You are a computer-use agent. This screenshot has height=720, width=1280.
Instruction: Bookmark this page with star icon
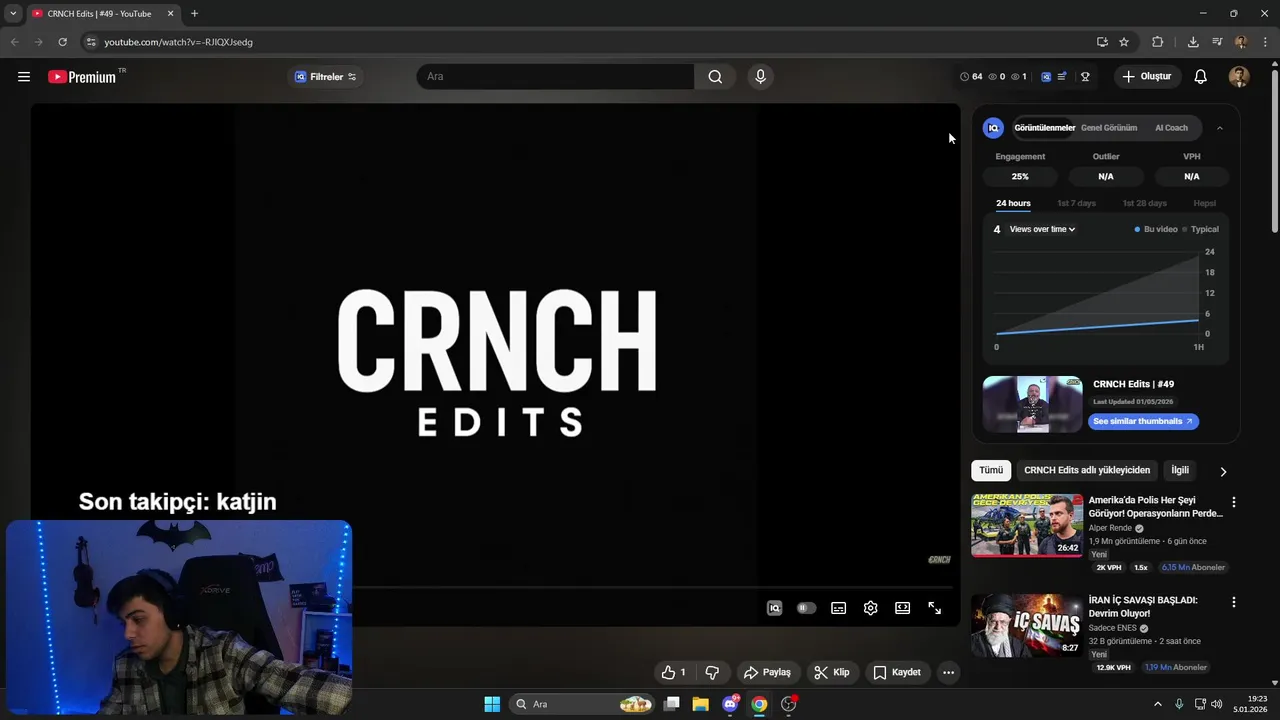coord(1124,42)
